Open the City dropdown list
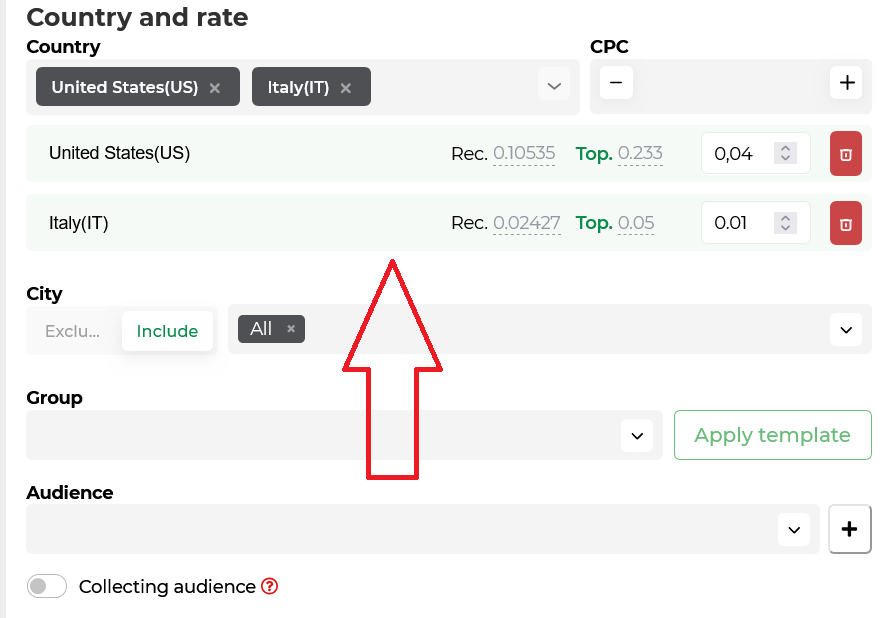Image resolution: width=891 pixels, height=618 pixels. pyautogui.click(x=846, y=330)
